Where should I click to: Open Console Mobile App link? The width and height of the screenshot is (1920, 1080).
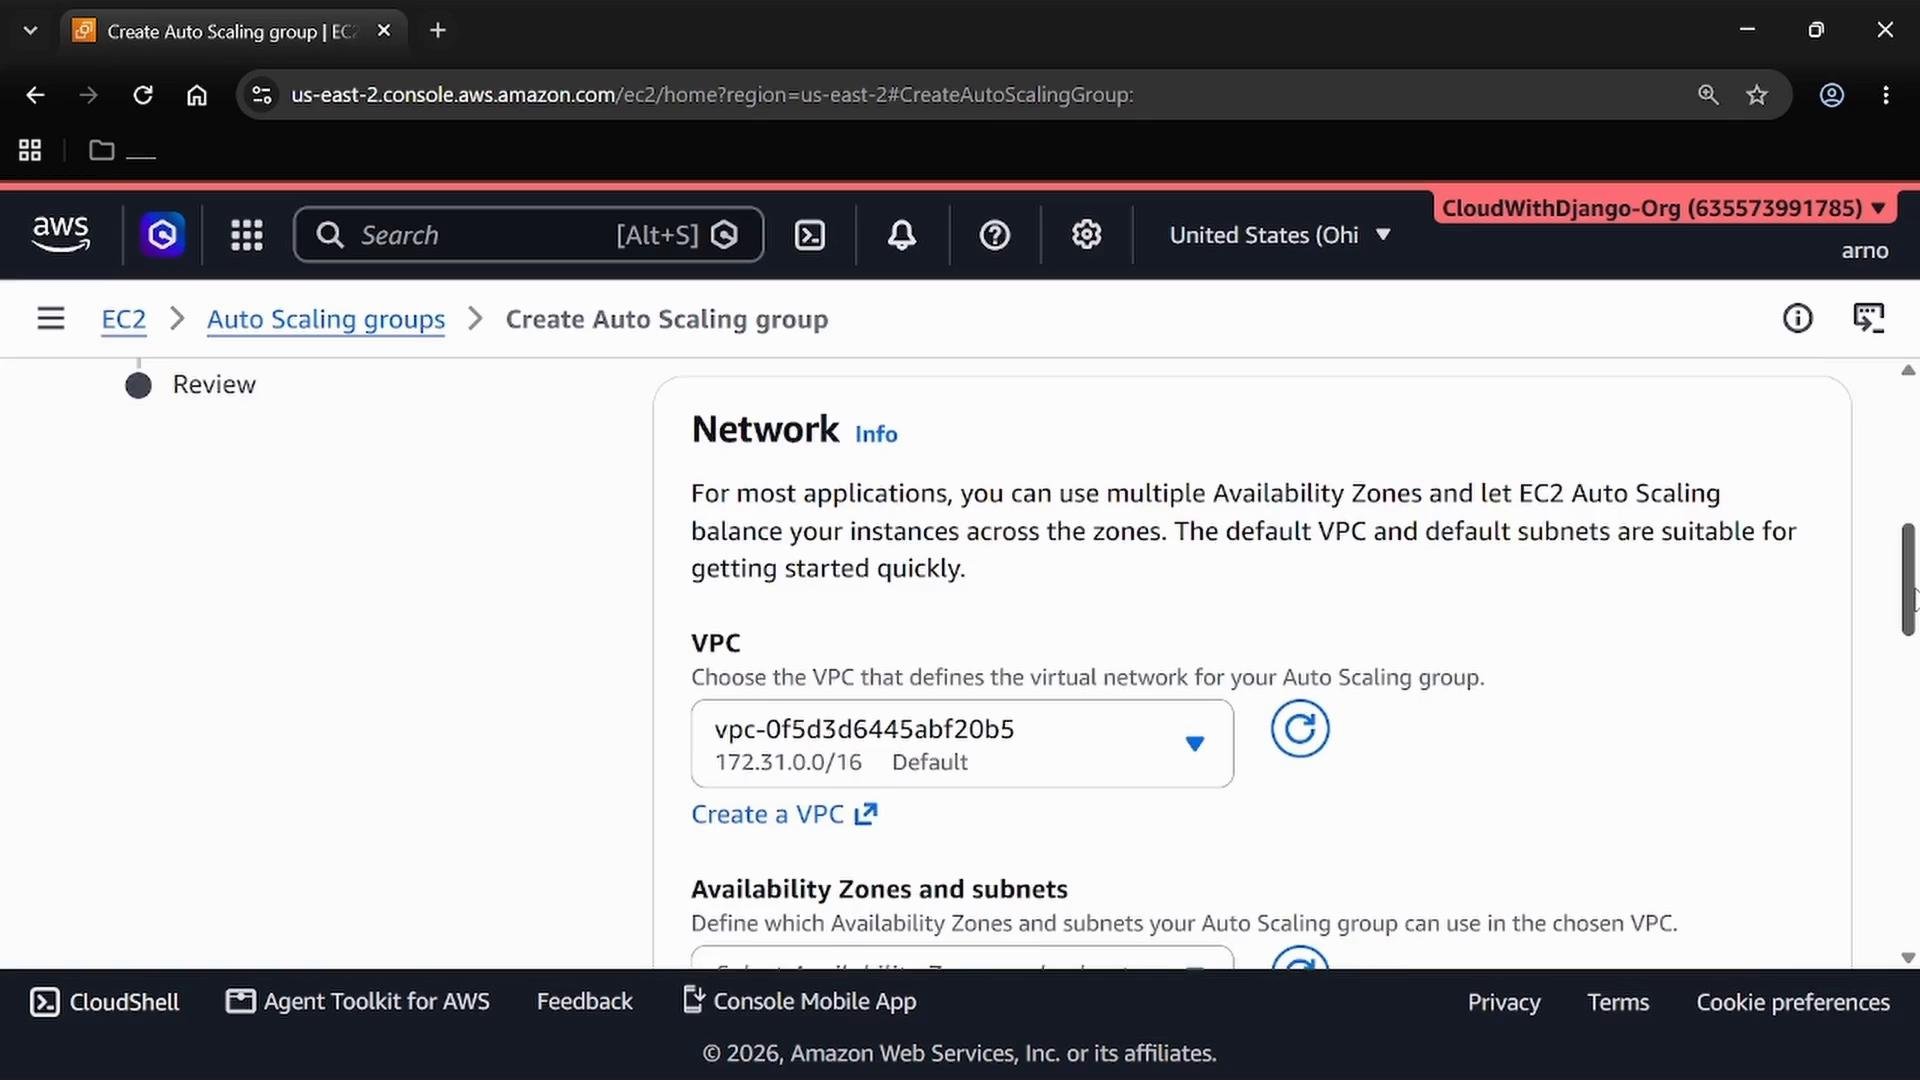pos(799,1002)
